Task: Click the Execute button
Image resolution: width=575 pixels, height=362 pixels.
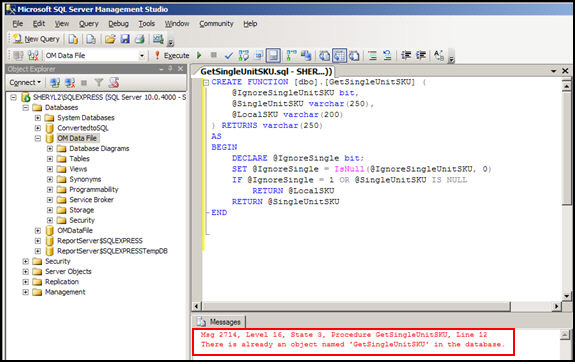Action: pos(172,55)
